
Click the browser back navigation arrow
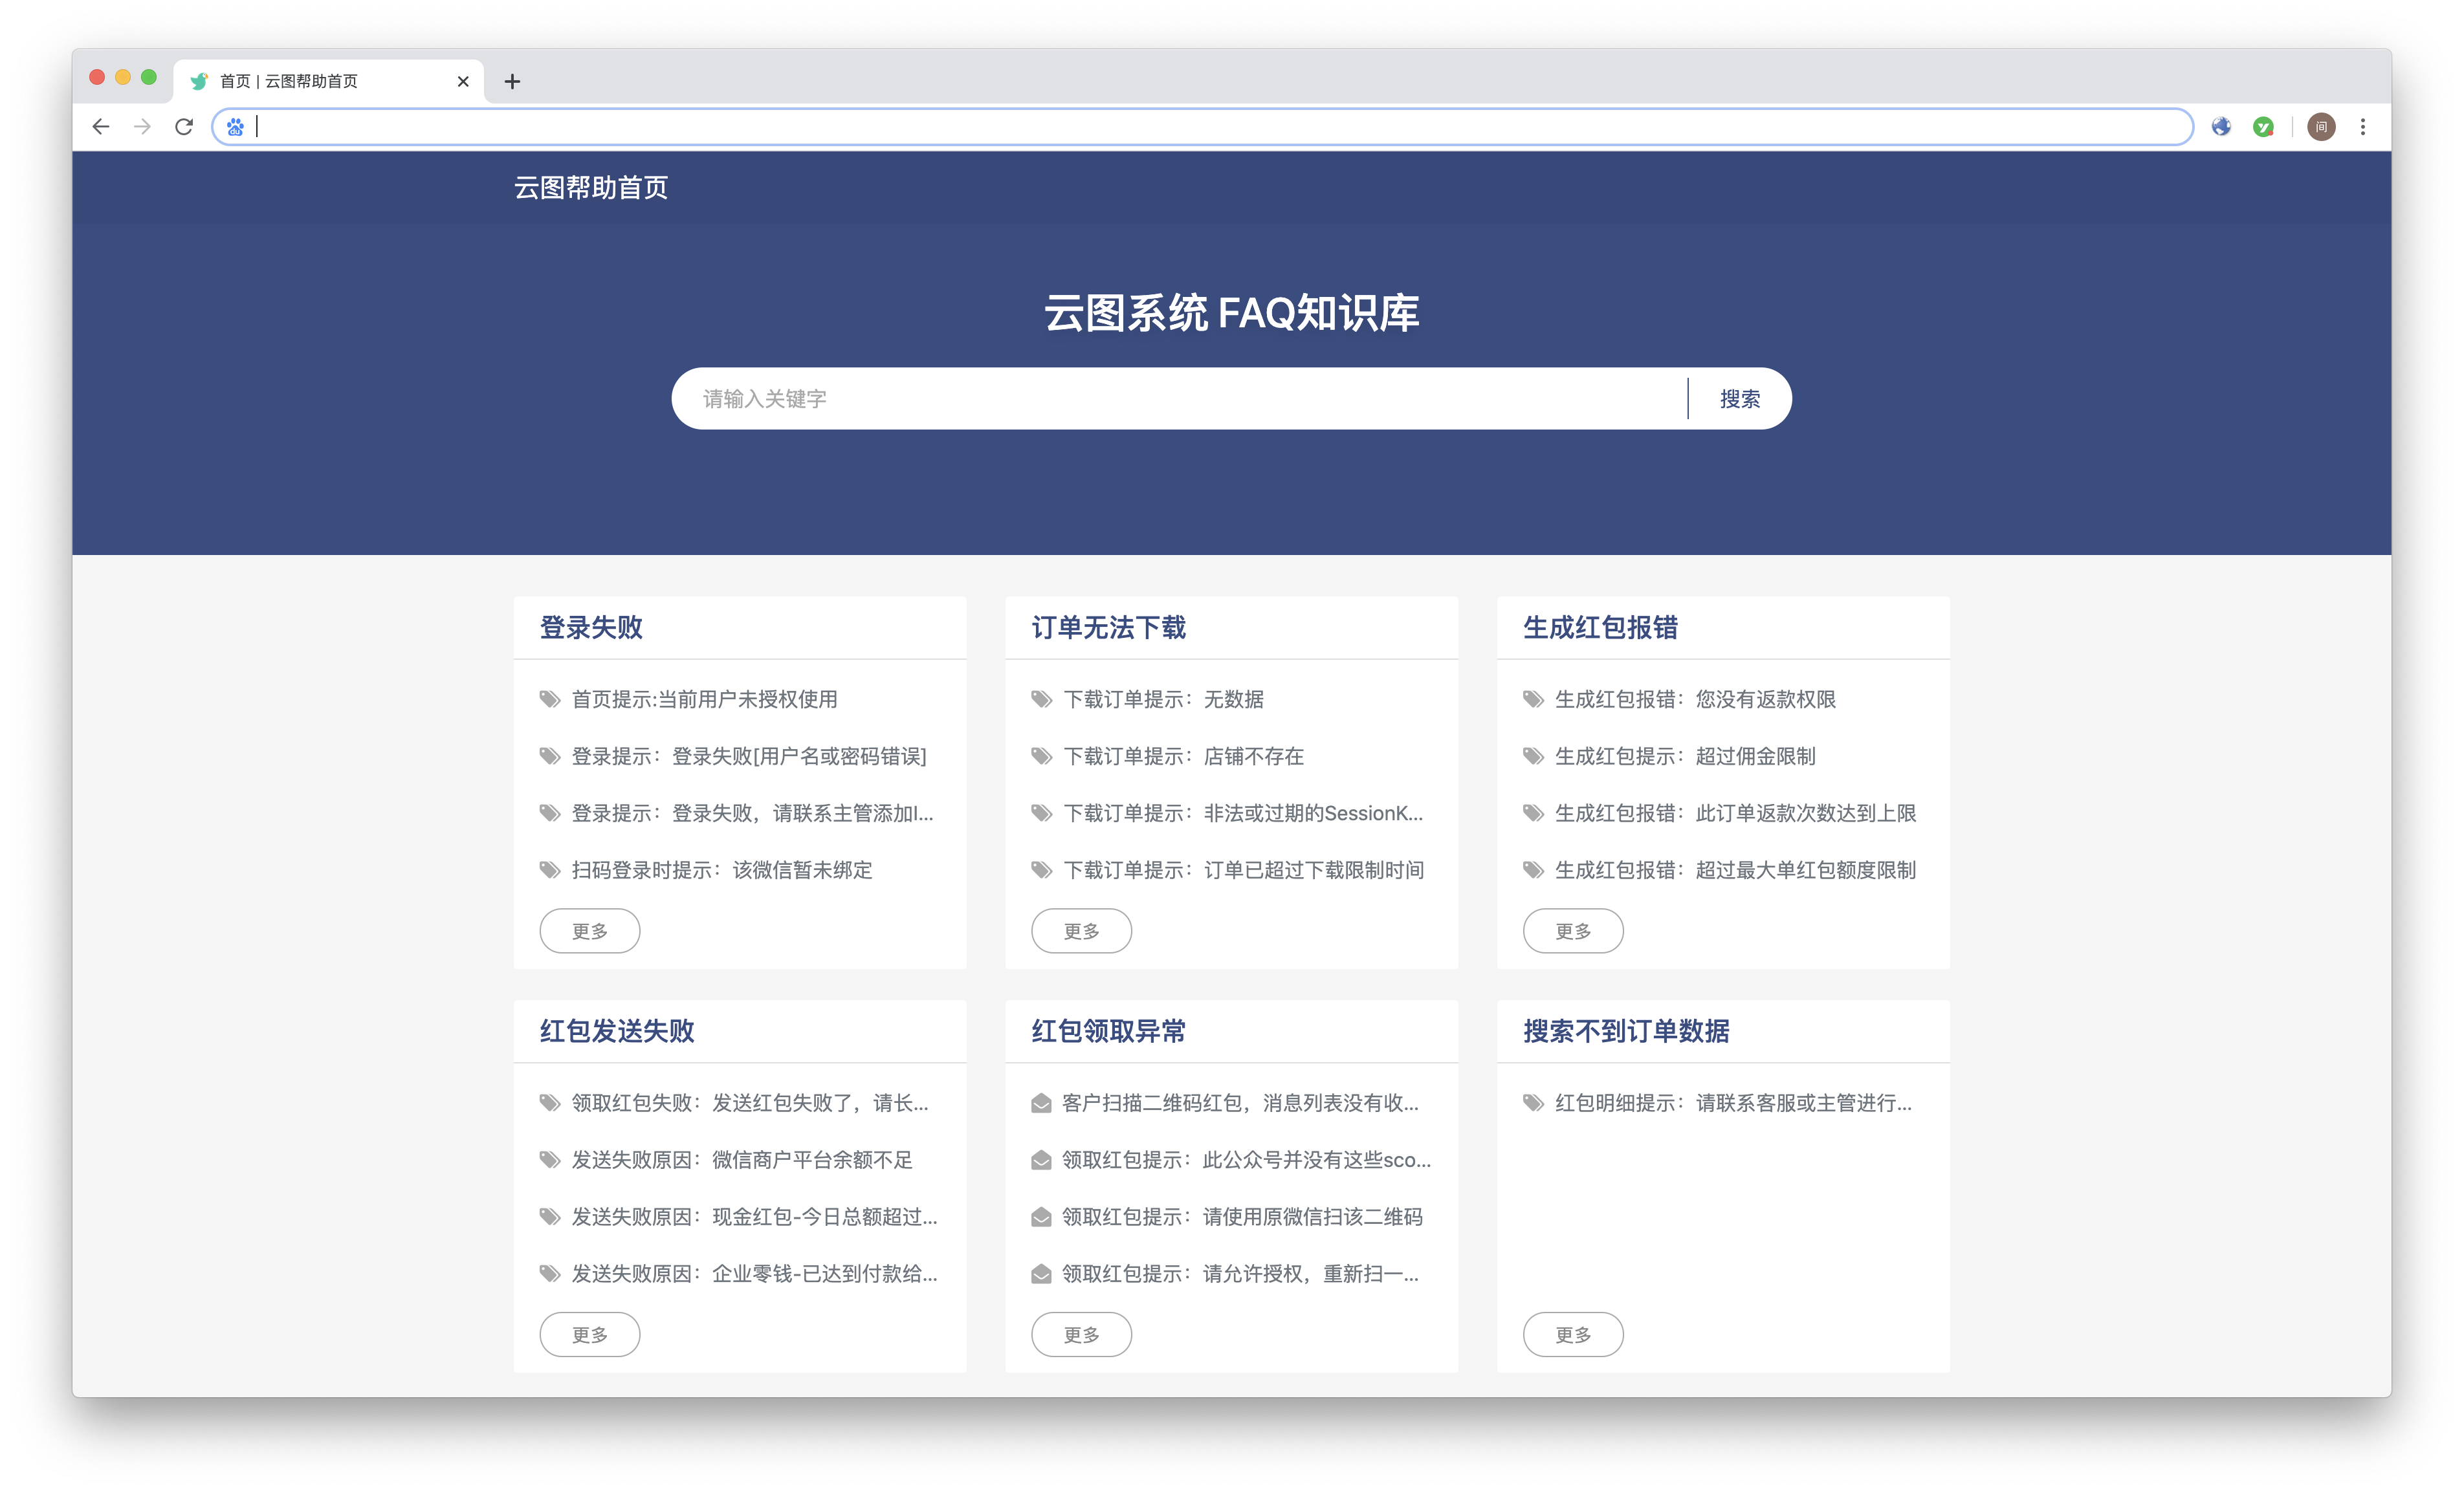(x=100, y=127)
